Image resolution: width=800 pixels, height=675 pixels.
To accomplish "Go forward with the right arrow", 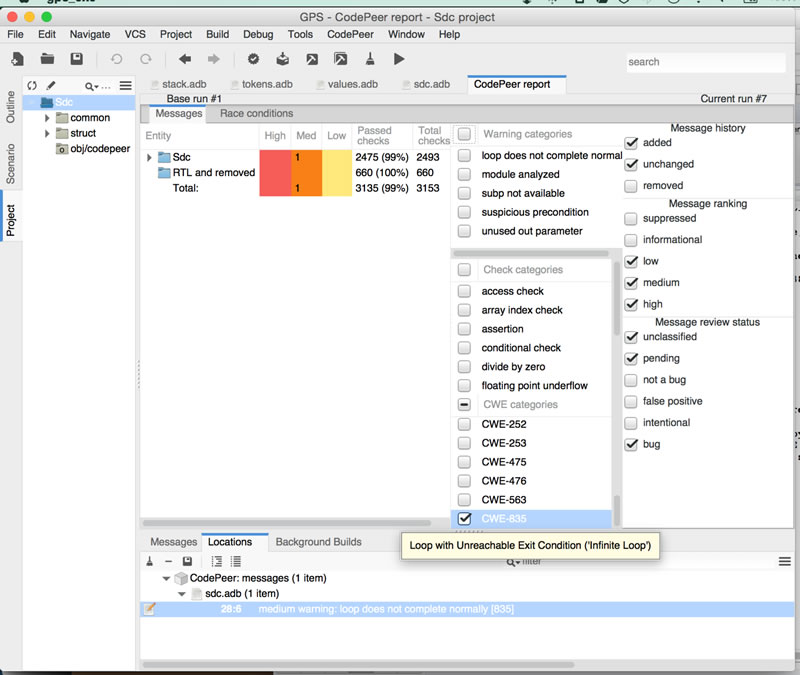I will [x=213, y=59].
